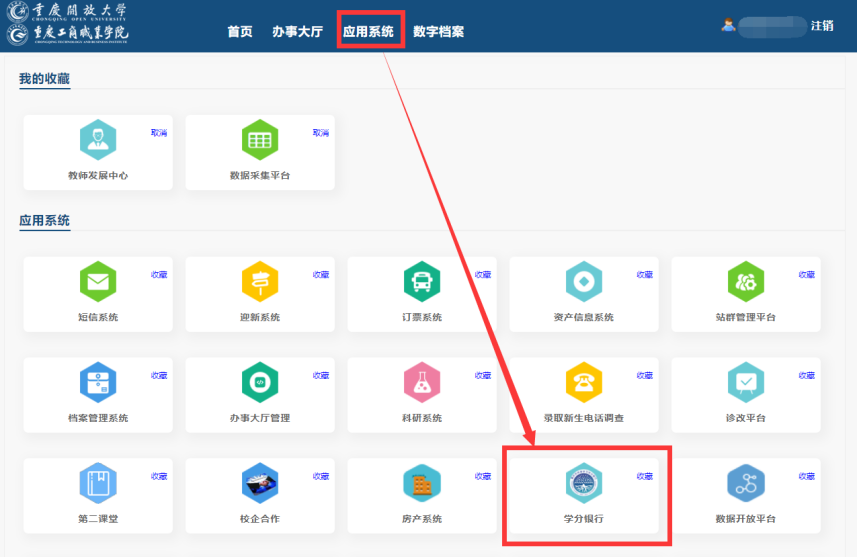Open the 资产信息系统 icon
This screenshot has height=557, width=857.
[x=584, y=282]
